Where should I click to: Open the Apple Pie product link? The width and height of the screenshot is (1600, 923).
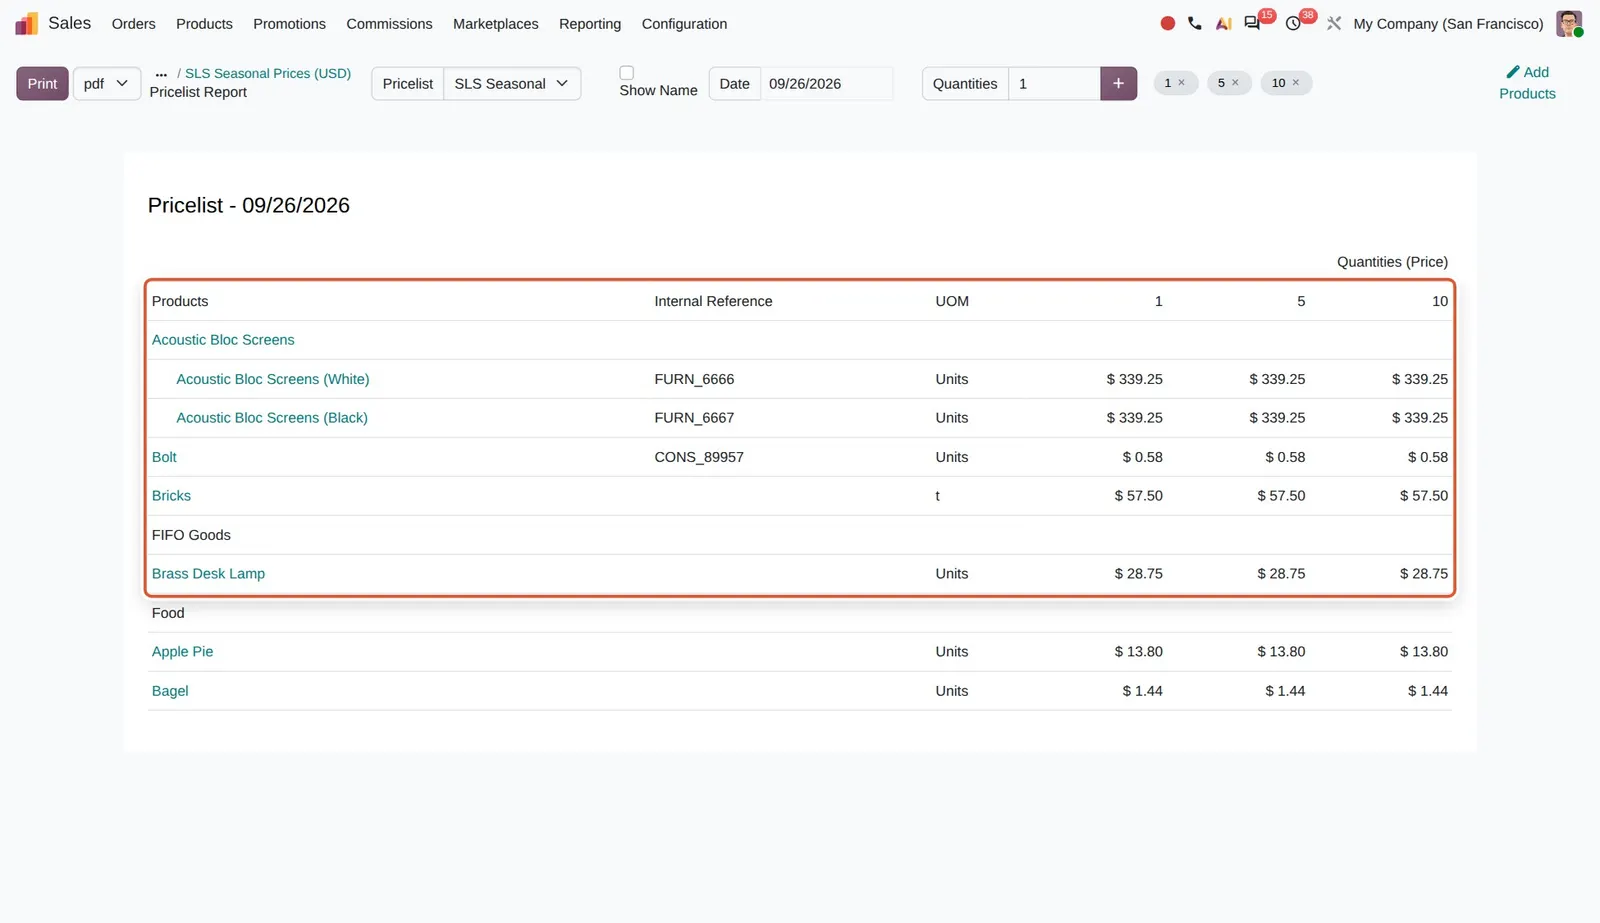182,652
